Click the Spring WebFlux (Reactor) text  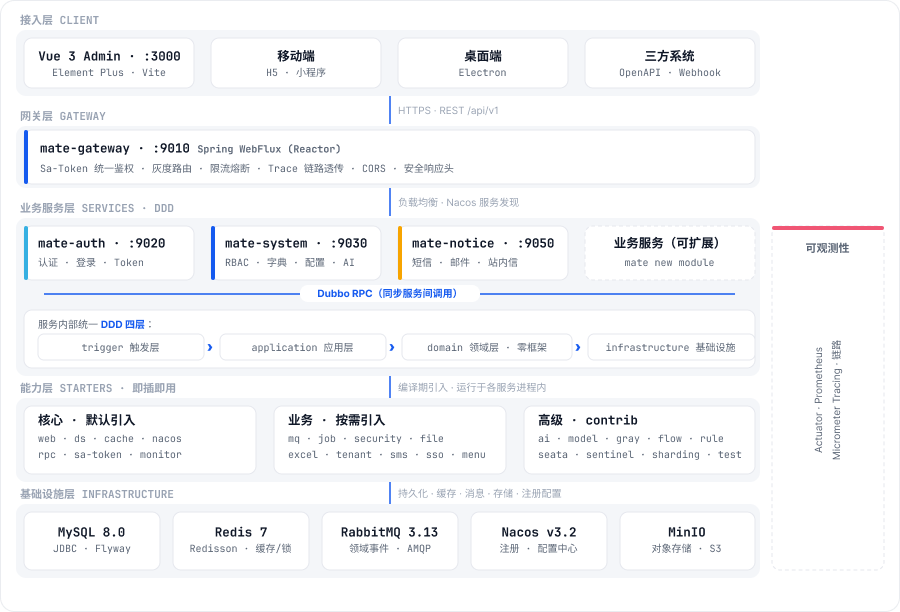point(269,149)
